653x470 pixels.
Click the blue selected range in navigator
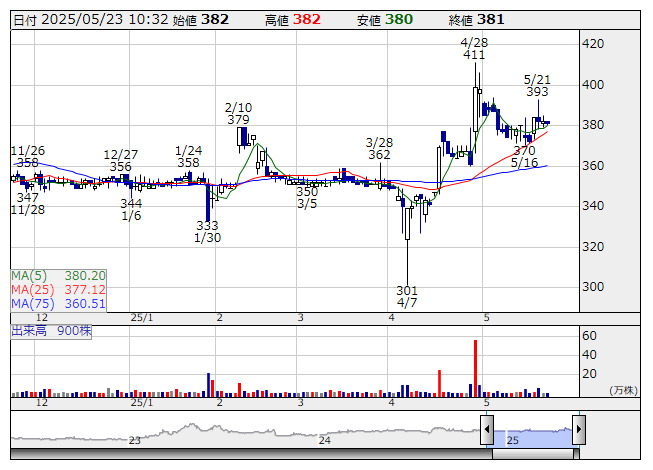click(532, 432)
